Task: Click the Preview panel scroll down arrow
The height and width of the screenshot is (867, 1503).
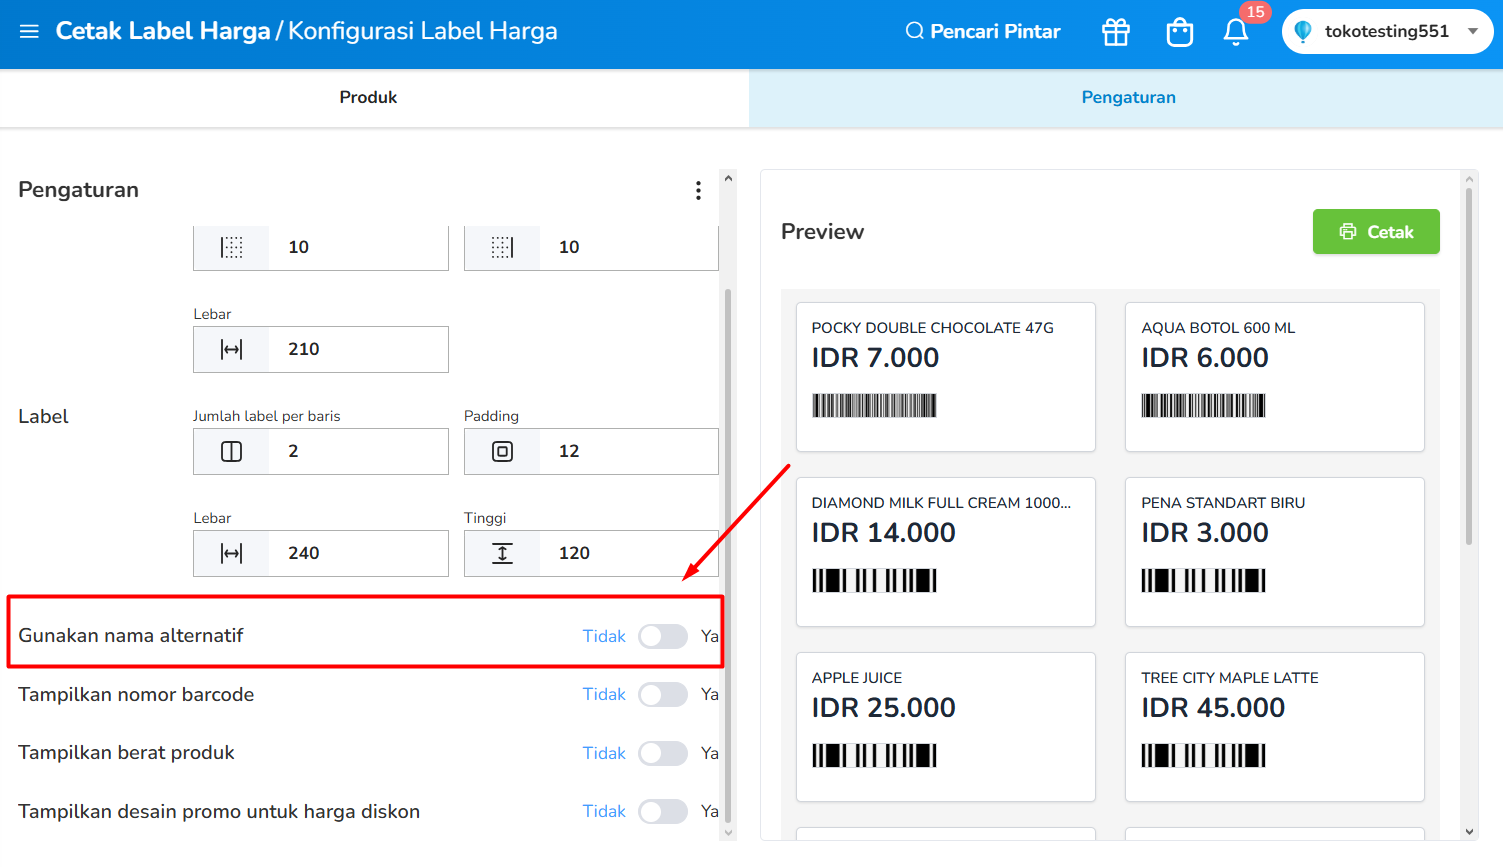Action: (x=1469, y=831)
